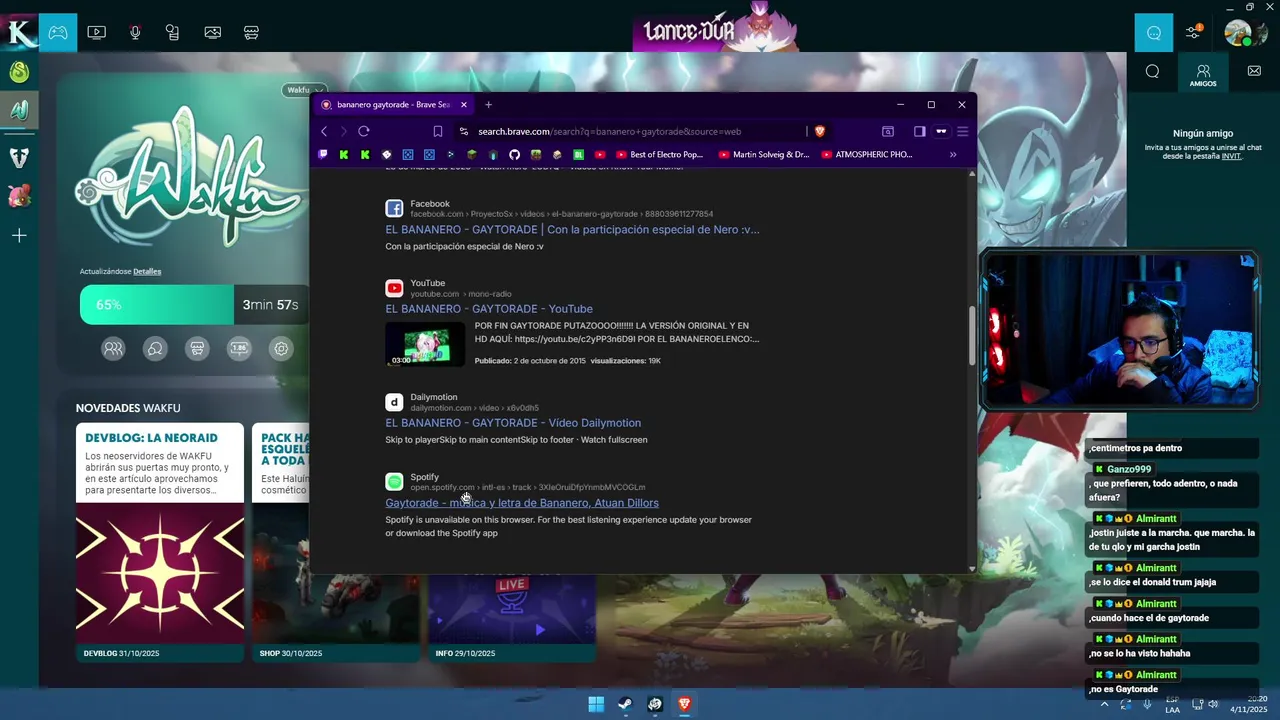This screenshot has height=720, width=1280.
Task: Open Wakfu game settings gear
Action: click(x=281, y=349)
